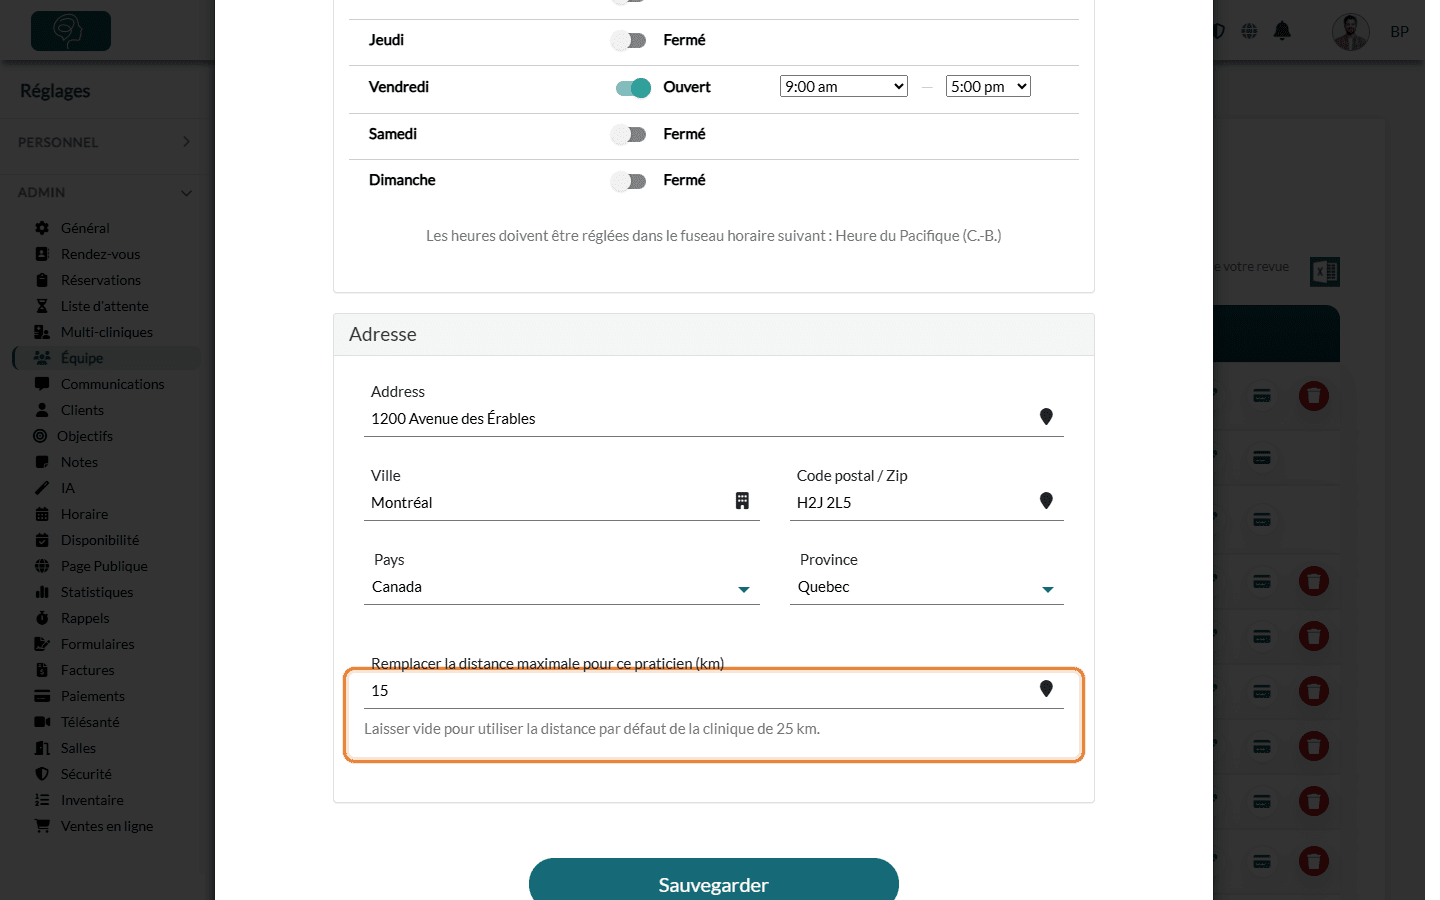Click the notification bell icon in header
The image size is (1440, 900).
click(x=1282, y=31)
